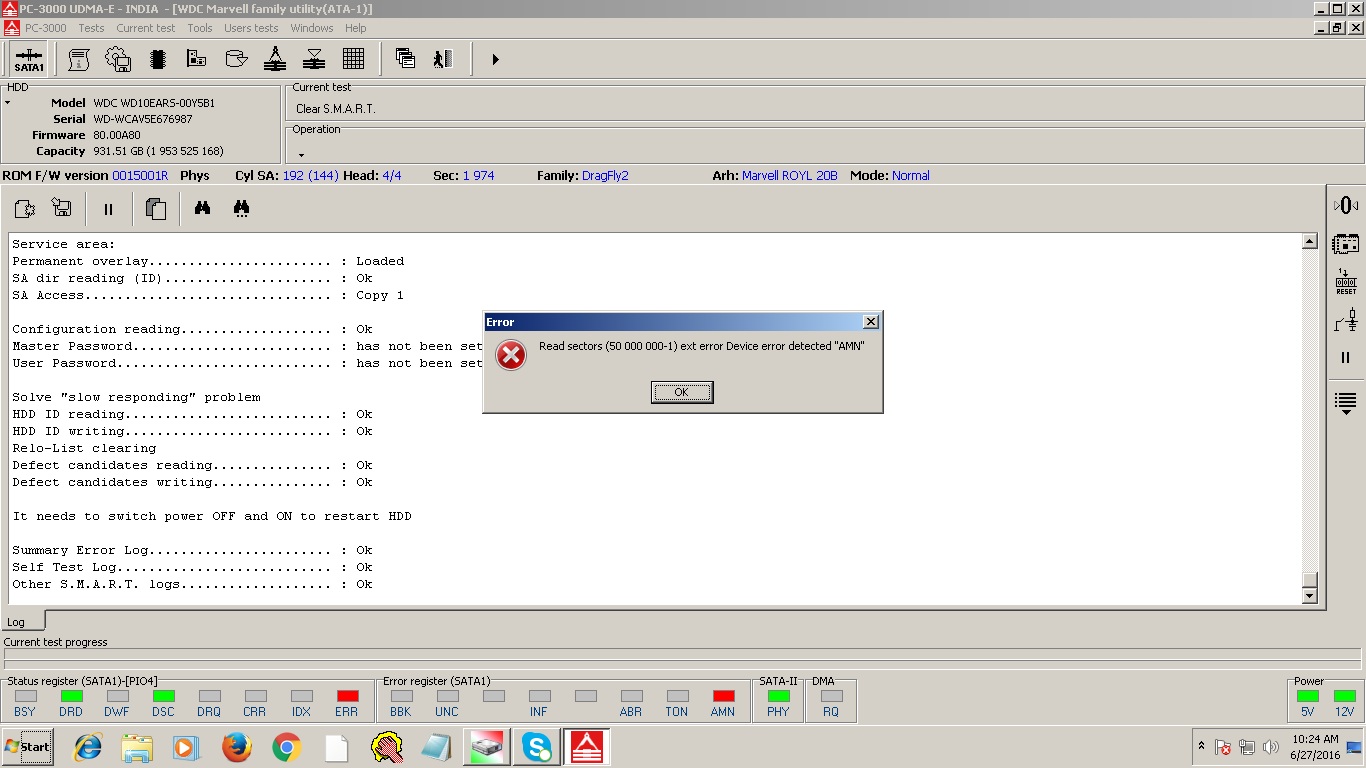Viewport: 1366px width, 768px height.
Task: Show hidden system tray icons arrow
Action: pyautogui.click(x=1201, y=746)
